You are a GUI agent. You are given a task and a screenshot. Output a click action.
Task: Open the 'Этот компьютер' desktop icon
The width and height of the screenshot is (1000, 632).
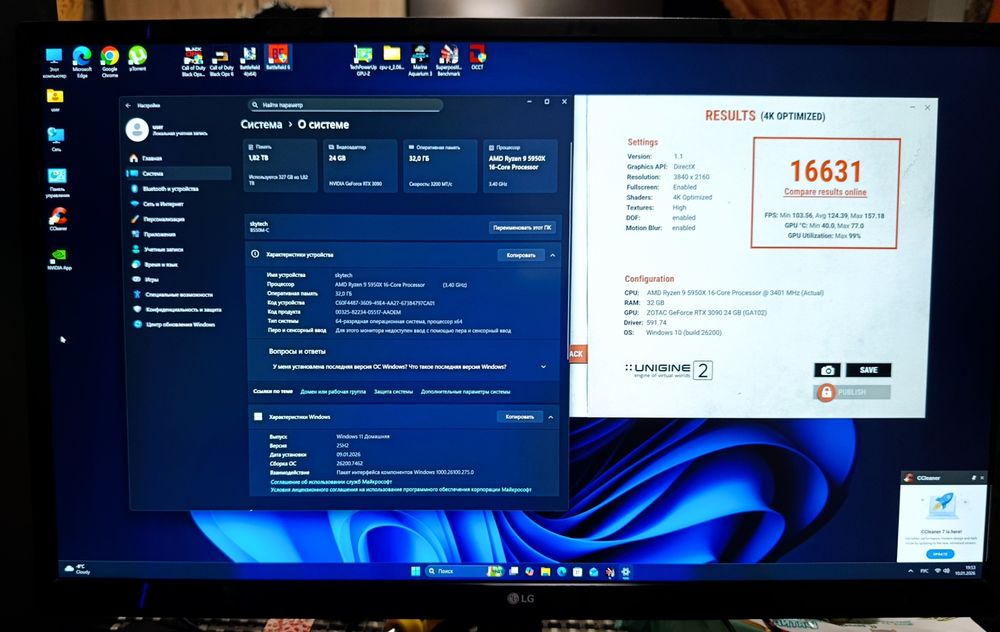click(x=54, y=63)
